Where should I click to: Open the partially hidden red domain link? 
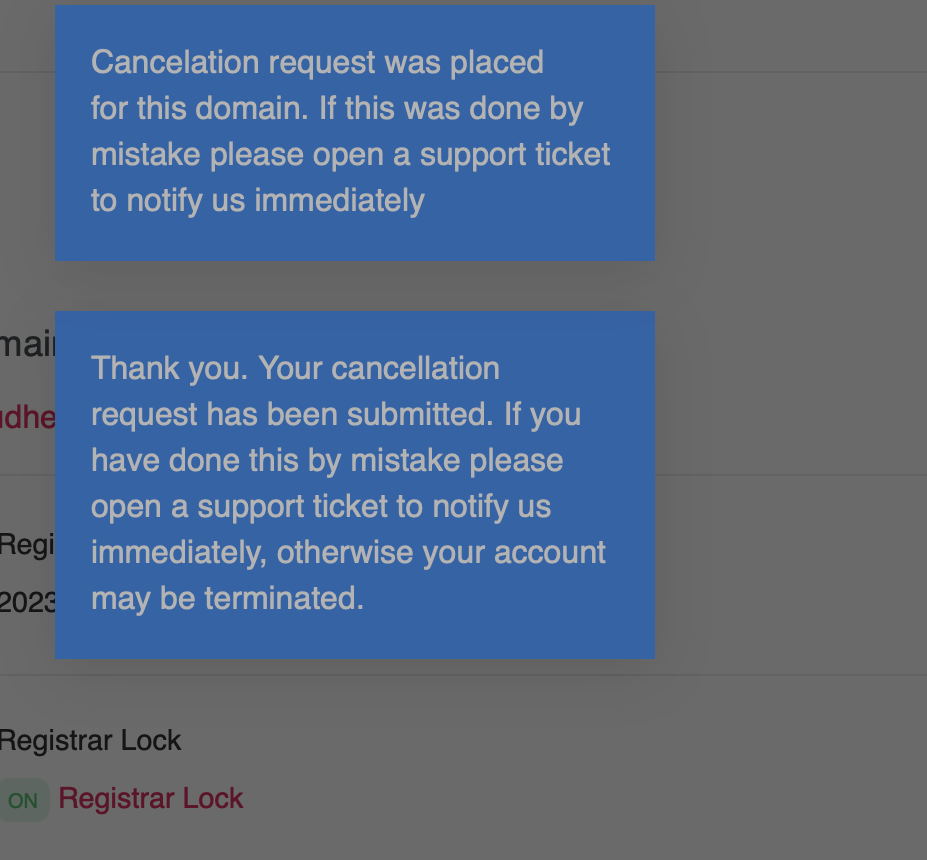point(27,417)
